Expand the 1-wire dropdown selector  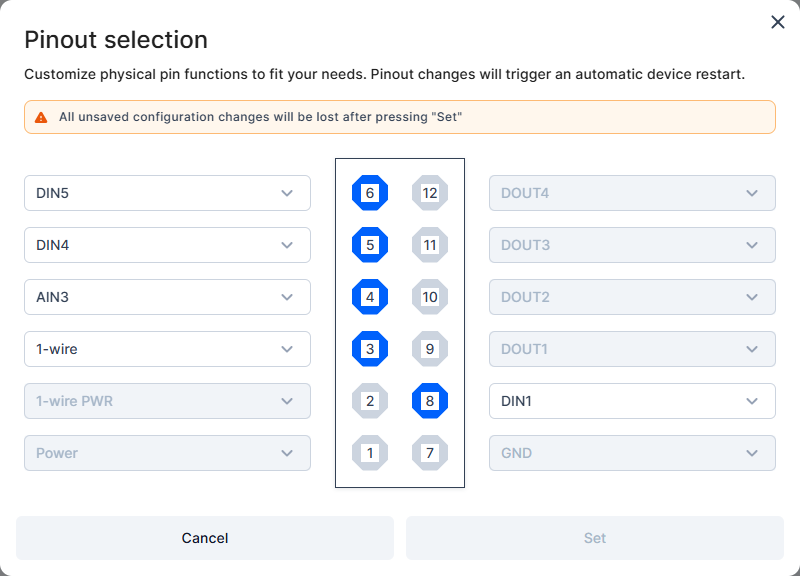[x=167, y=349]
